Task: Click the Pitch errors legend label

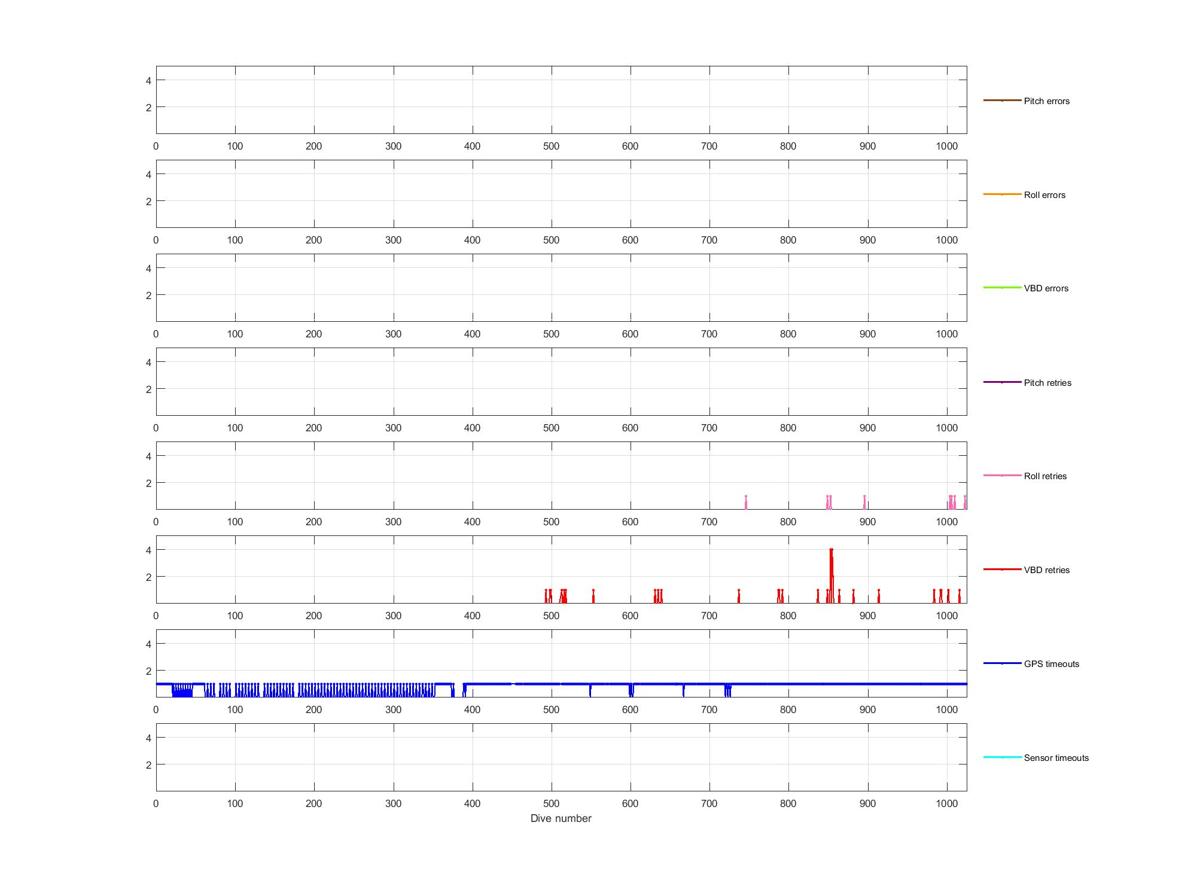Action: 1046,101
